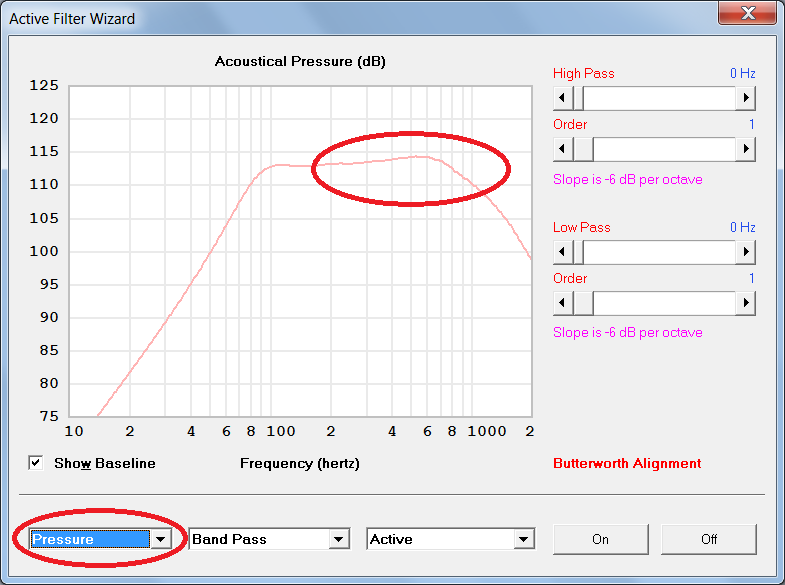
Task: Click Low Pass Order right arrow
Action: tap(745, 302)
